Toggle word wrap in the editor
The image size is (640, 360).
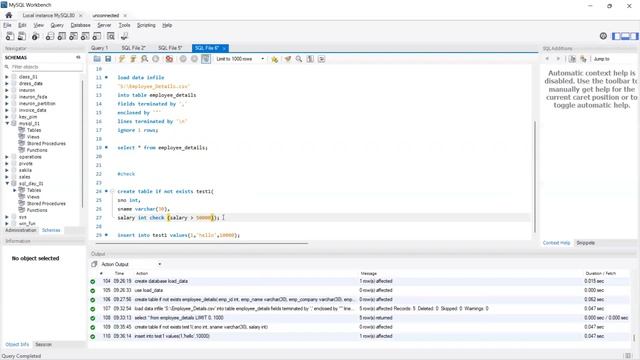(322, 59)
